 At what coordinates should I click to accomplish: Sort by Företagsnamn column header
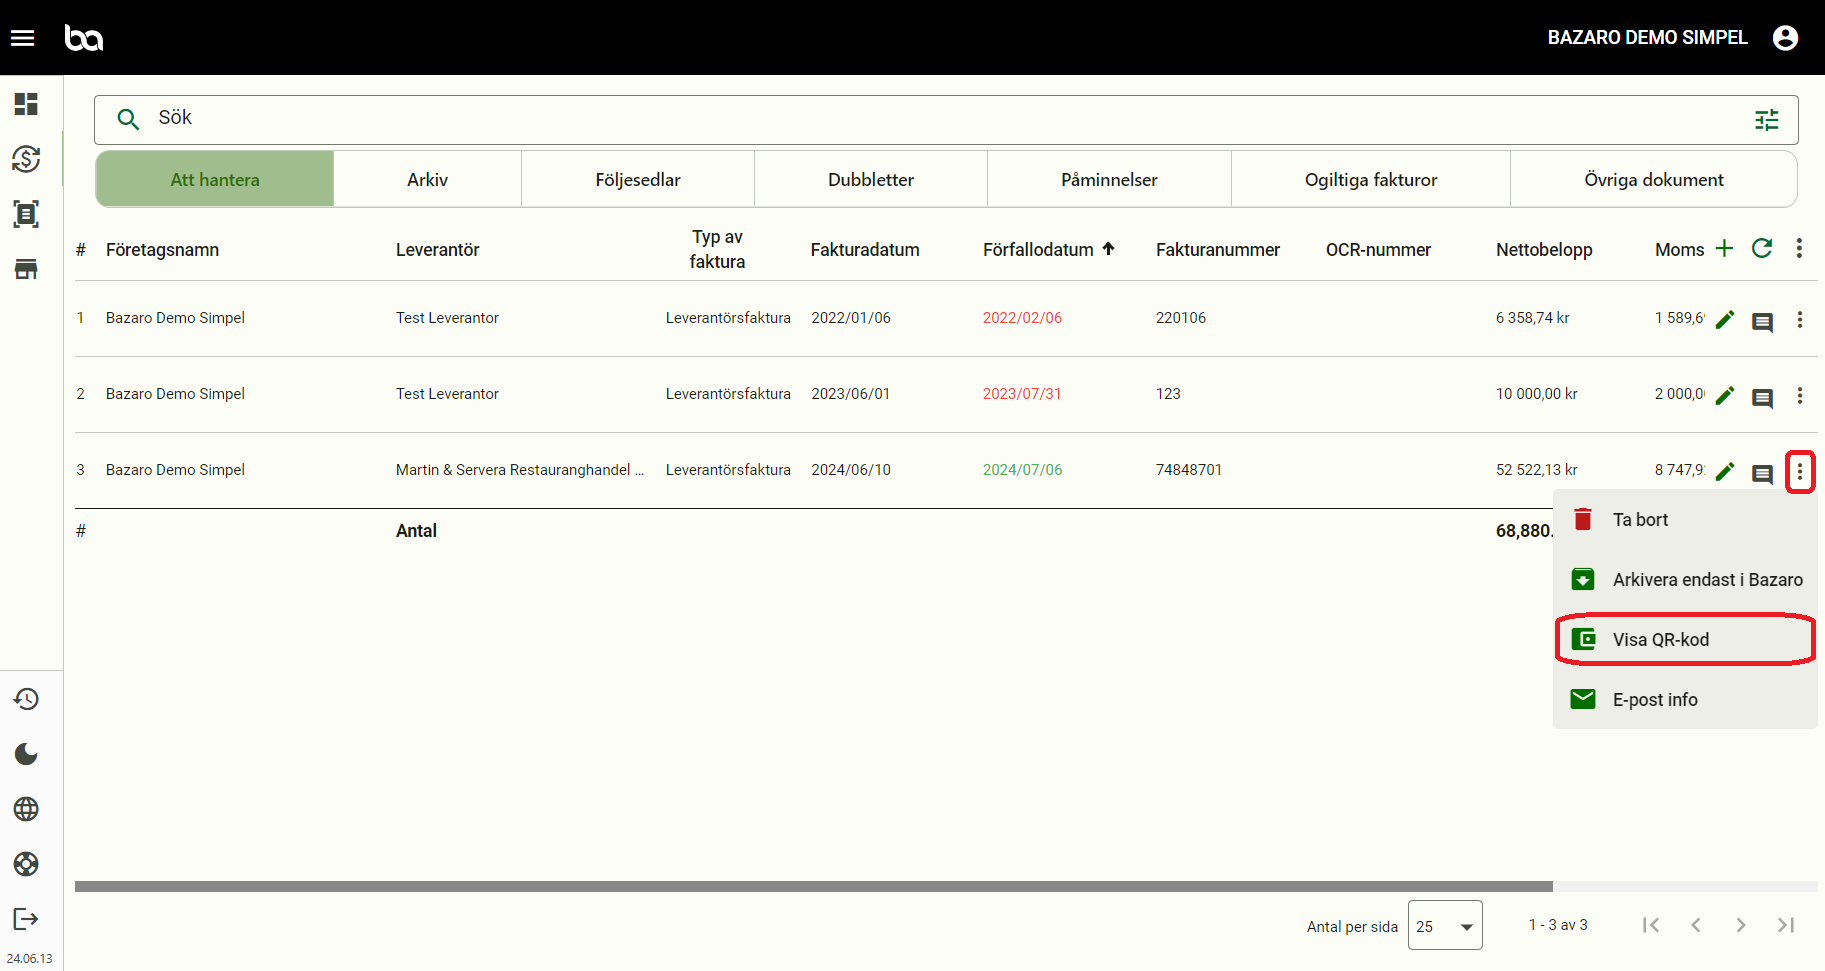[x=162, y=250]
